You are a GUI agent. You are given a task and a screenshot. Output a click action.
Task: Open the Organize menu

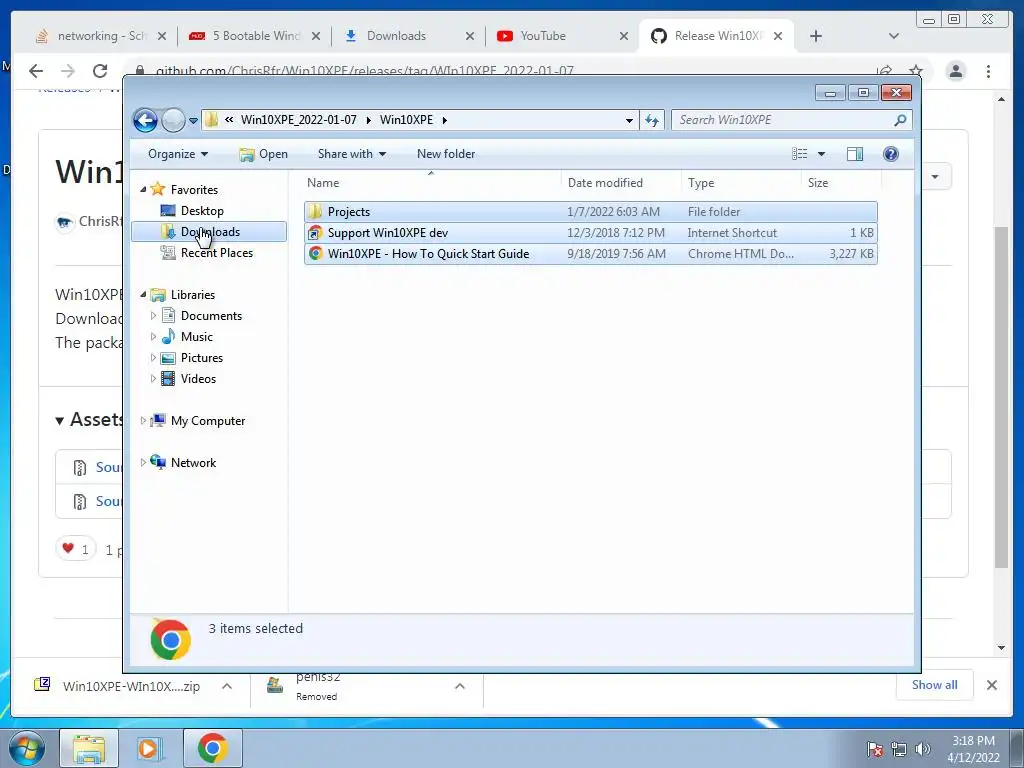178,154
